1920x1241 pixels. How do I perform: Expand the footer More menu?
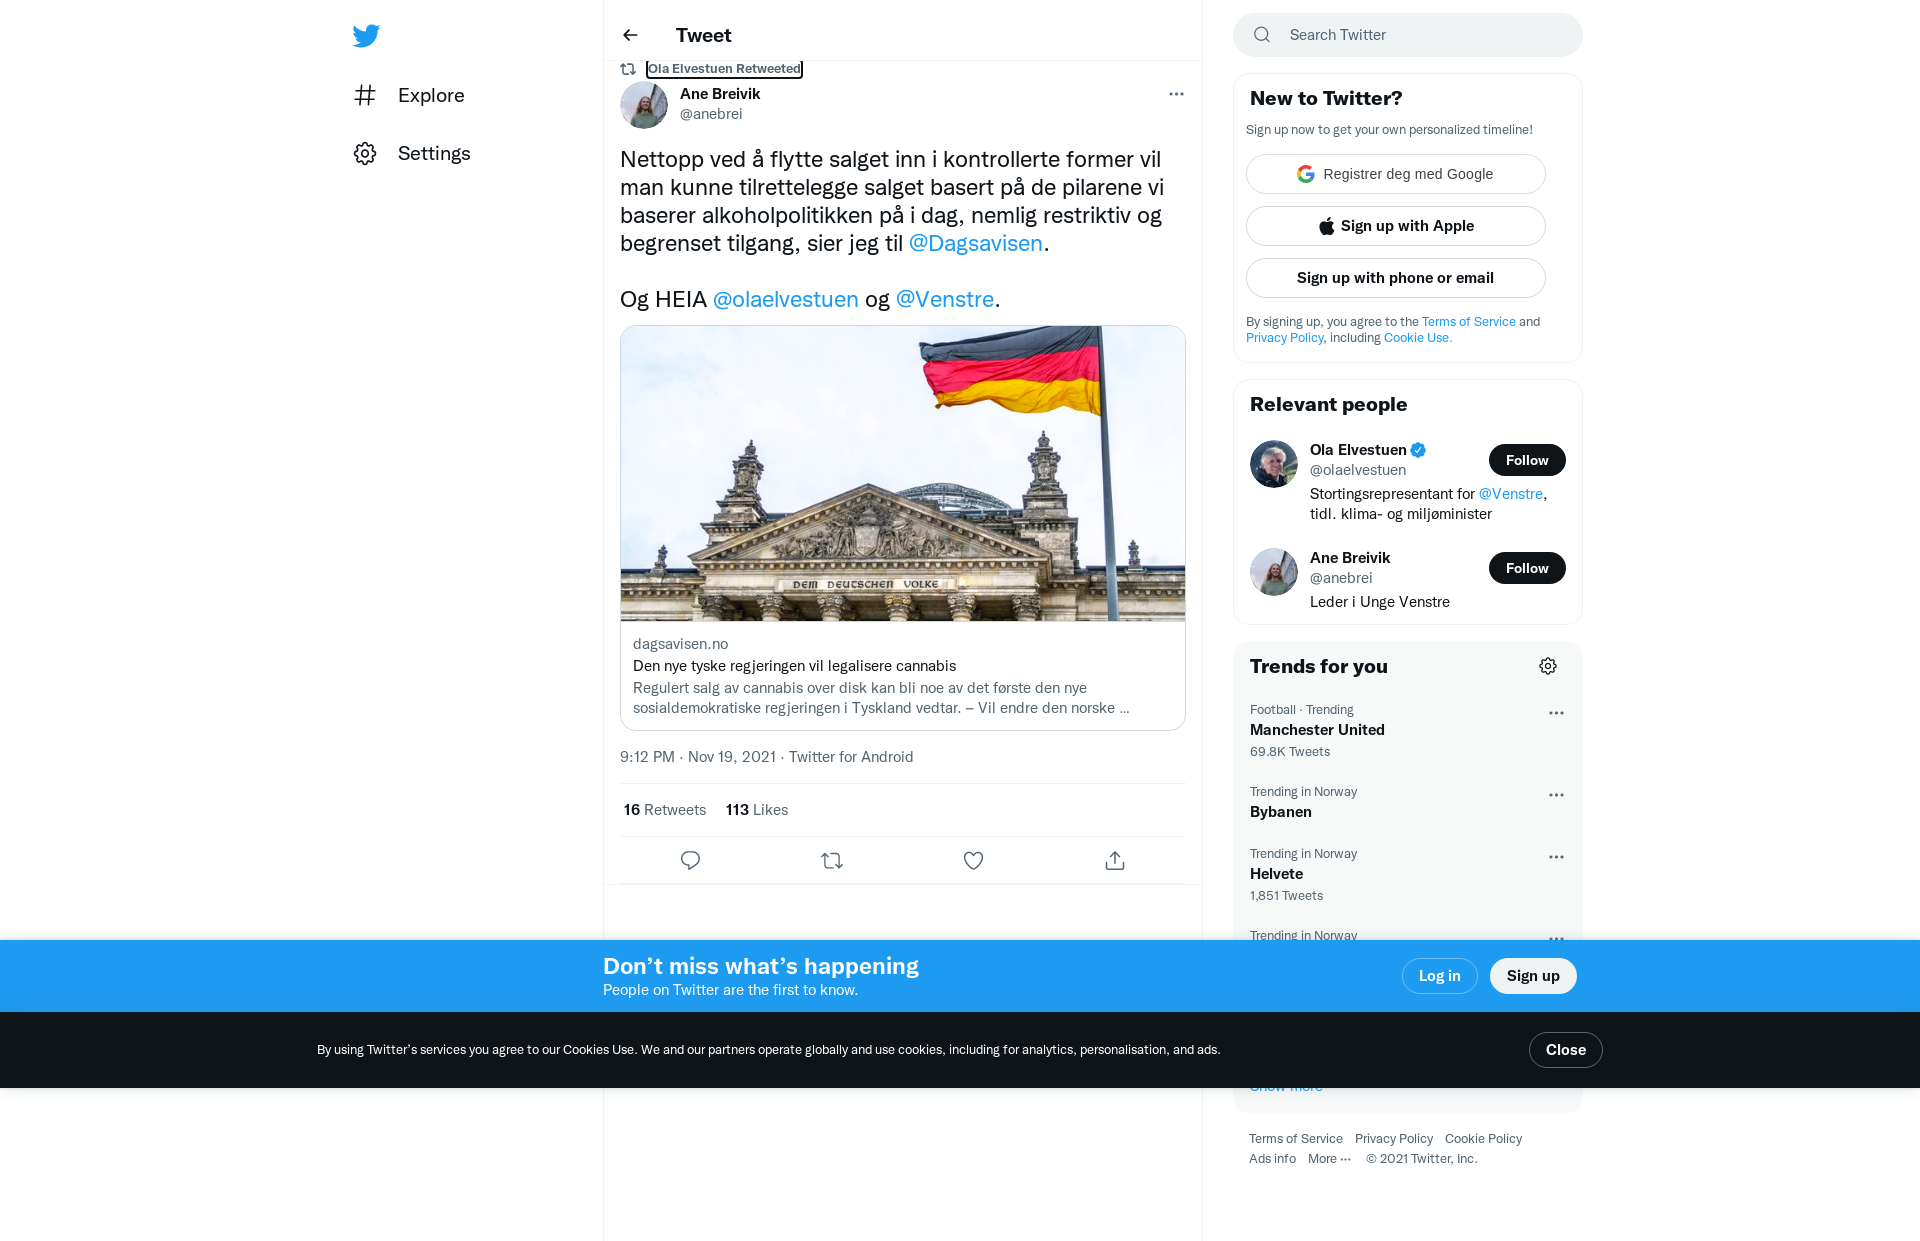click(x=1330, y=1159)
